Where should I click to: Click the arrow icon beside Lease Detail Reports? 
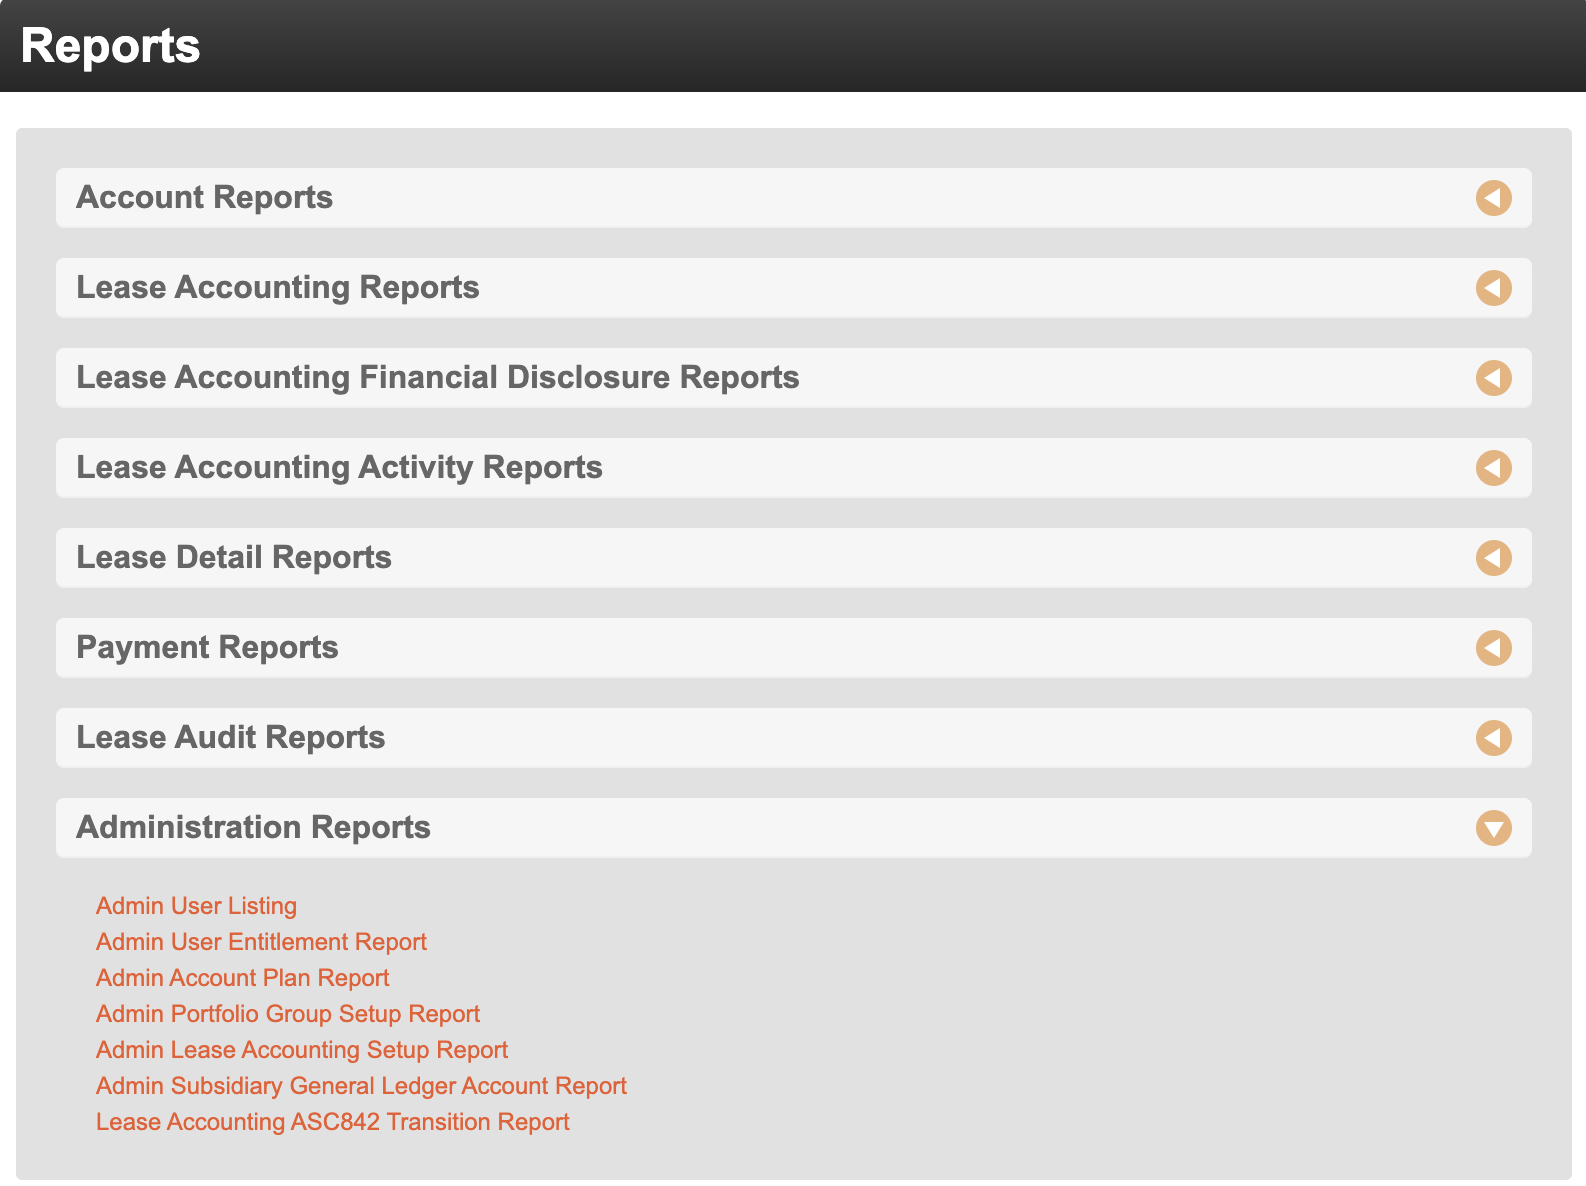(x=1493, y=558)
